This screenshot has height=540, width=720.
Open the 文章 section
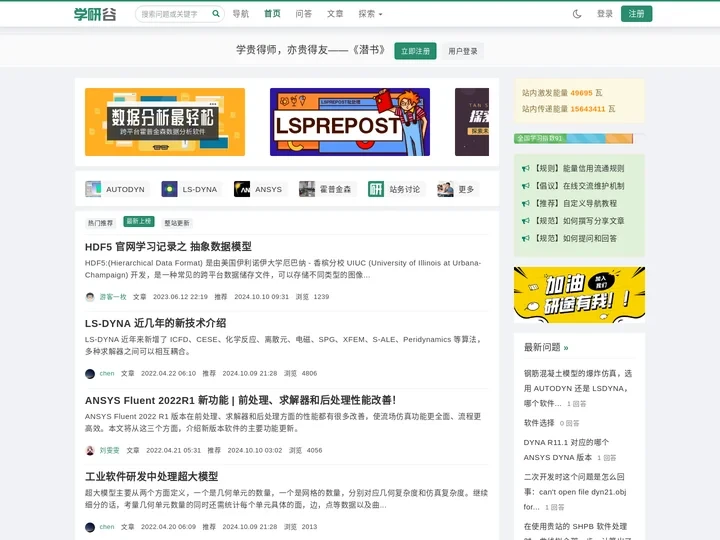335,14
